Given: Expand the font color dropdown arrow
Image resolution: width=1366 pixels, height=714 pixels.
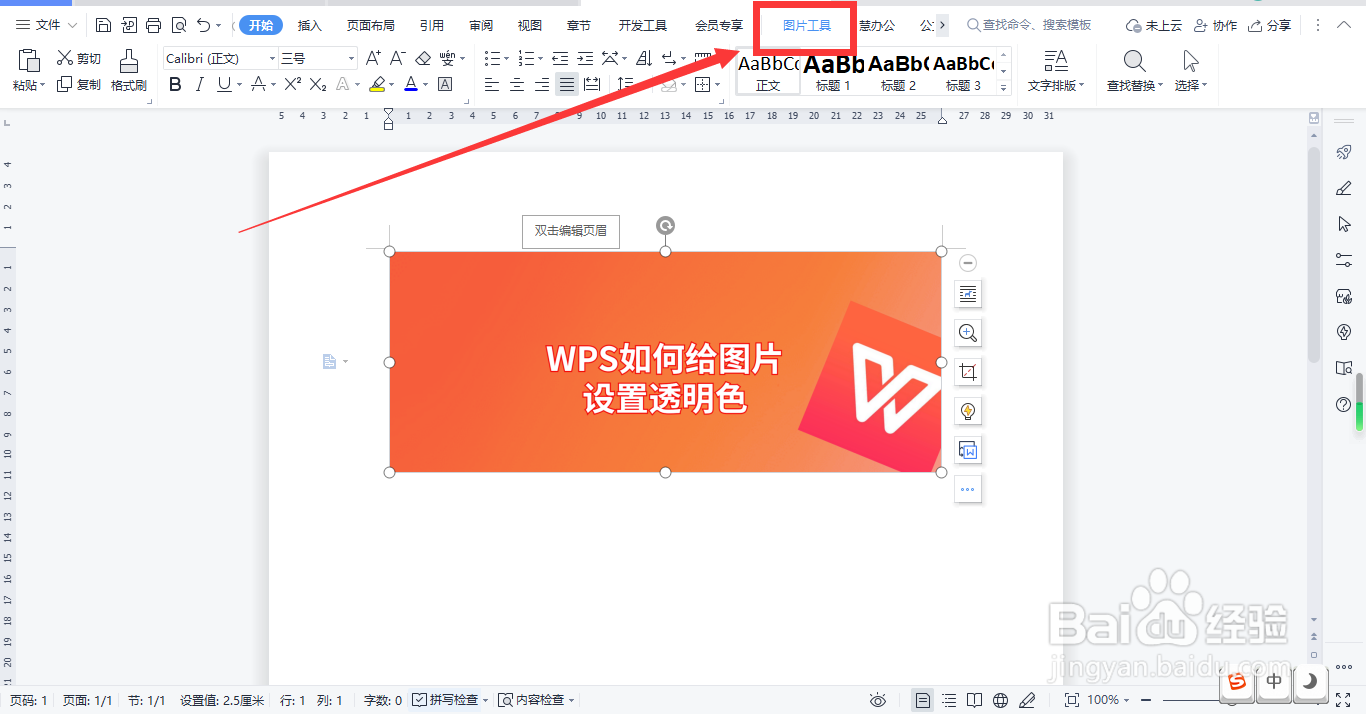Looking at the screenshot, I should pyautogui.click(x=425, y=85).
